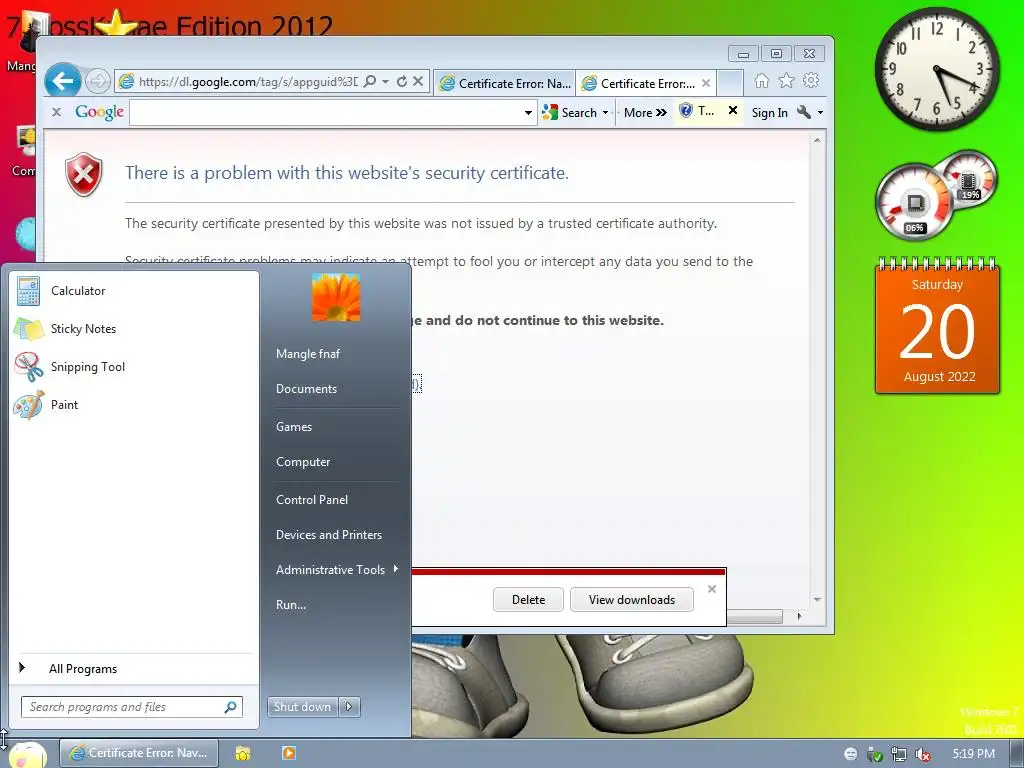Expand All Programs list
Viewport: 1024px width, 768px height.
point(134,669)
